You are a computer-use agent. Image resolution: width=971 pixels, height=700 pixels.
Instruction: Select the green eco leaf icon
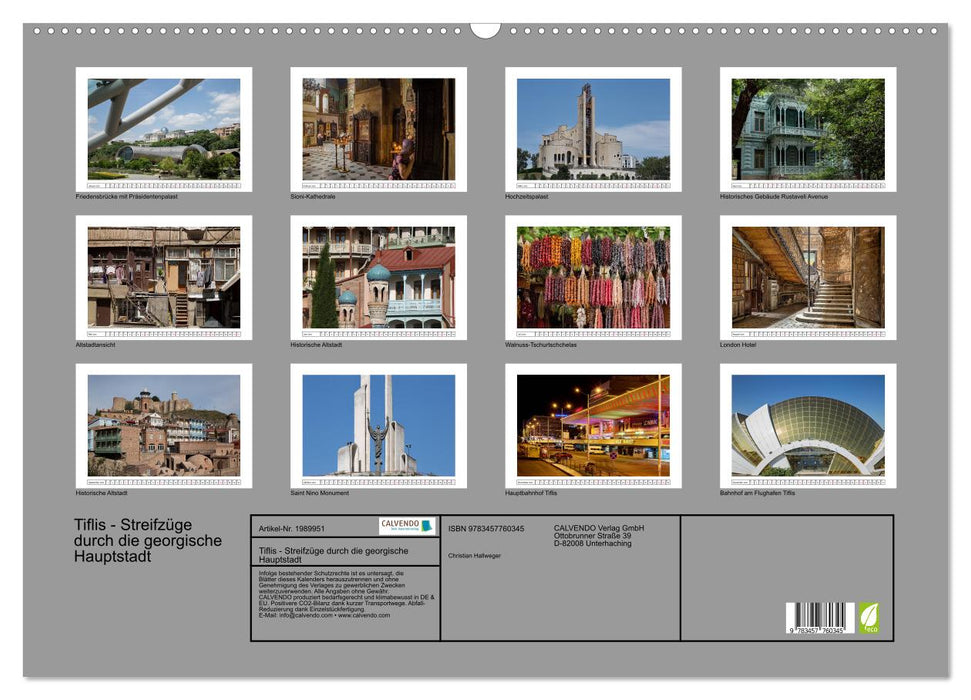[x=872, y=619]
